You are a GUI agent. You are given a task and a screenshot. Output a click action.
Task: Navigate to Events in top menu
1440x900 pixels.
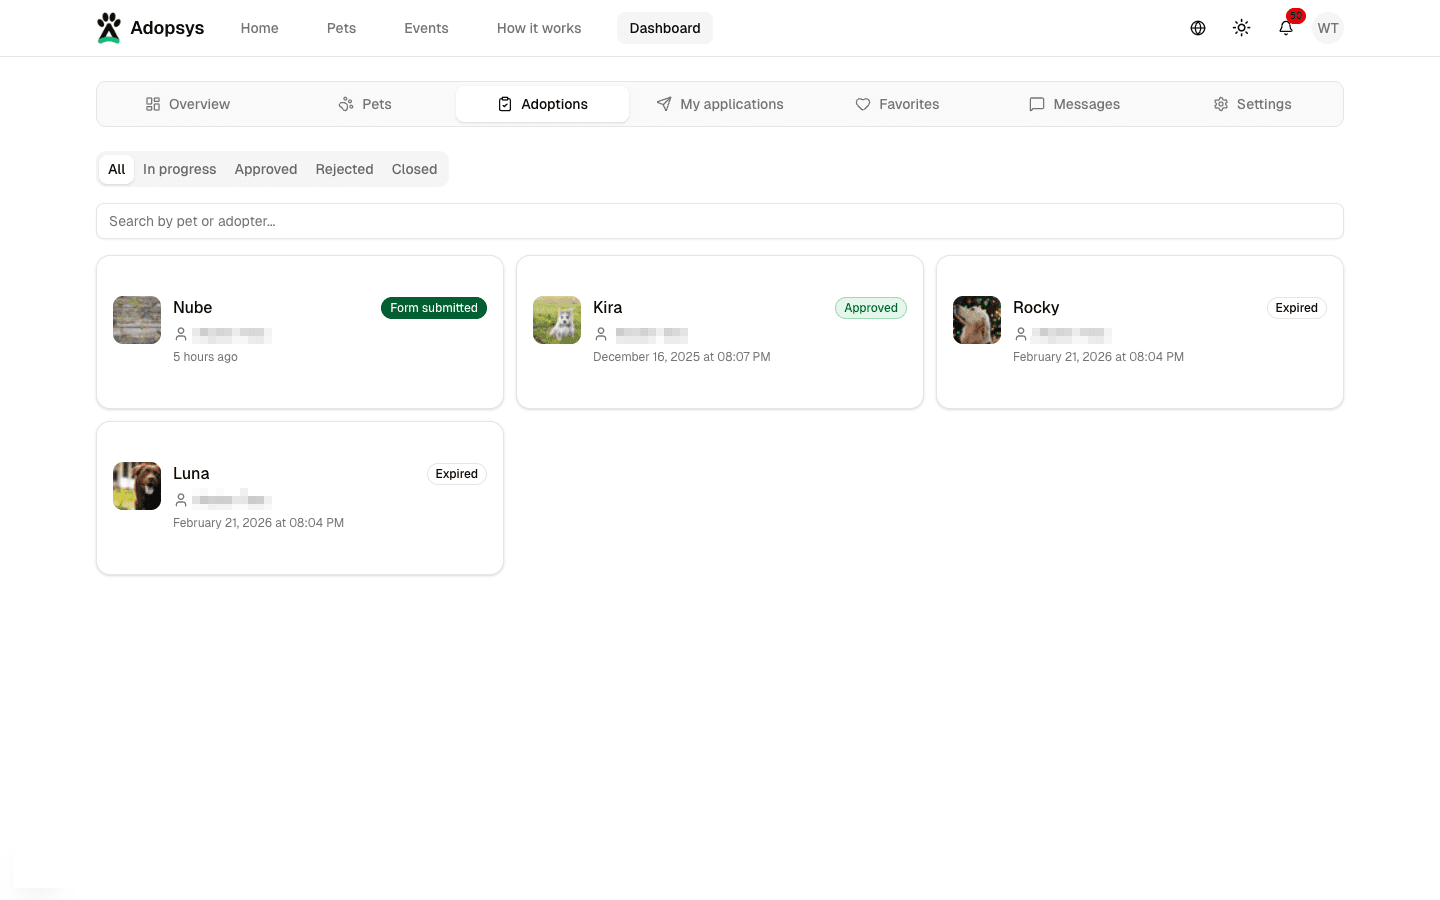click(x=426, y=28)
